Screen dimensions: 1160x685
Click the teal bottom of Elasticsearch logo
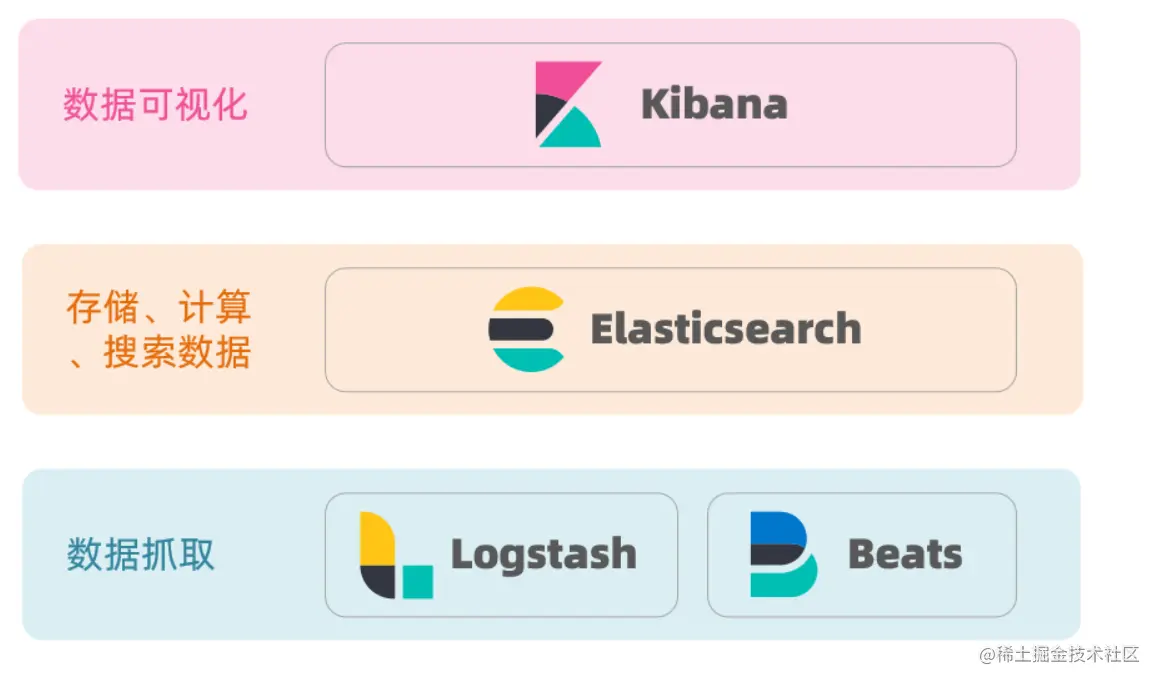tap(528, 359)
